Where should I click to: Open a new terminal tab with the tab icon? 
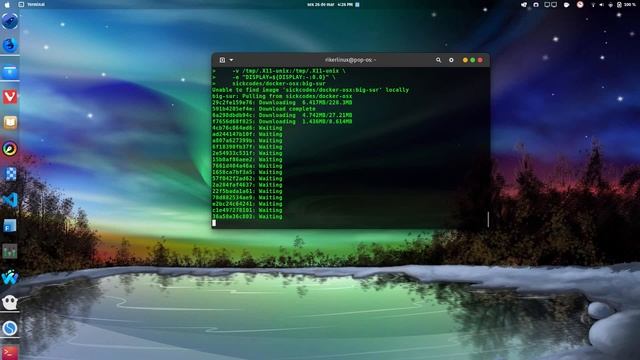pos(222,60)
